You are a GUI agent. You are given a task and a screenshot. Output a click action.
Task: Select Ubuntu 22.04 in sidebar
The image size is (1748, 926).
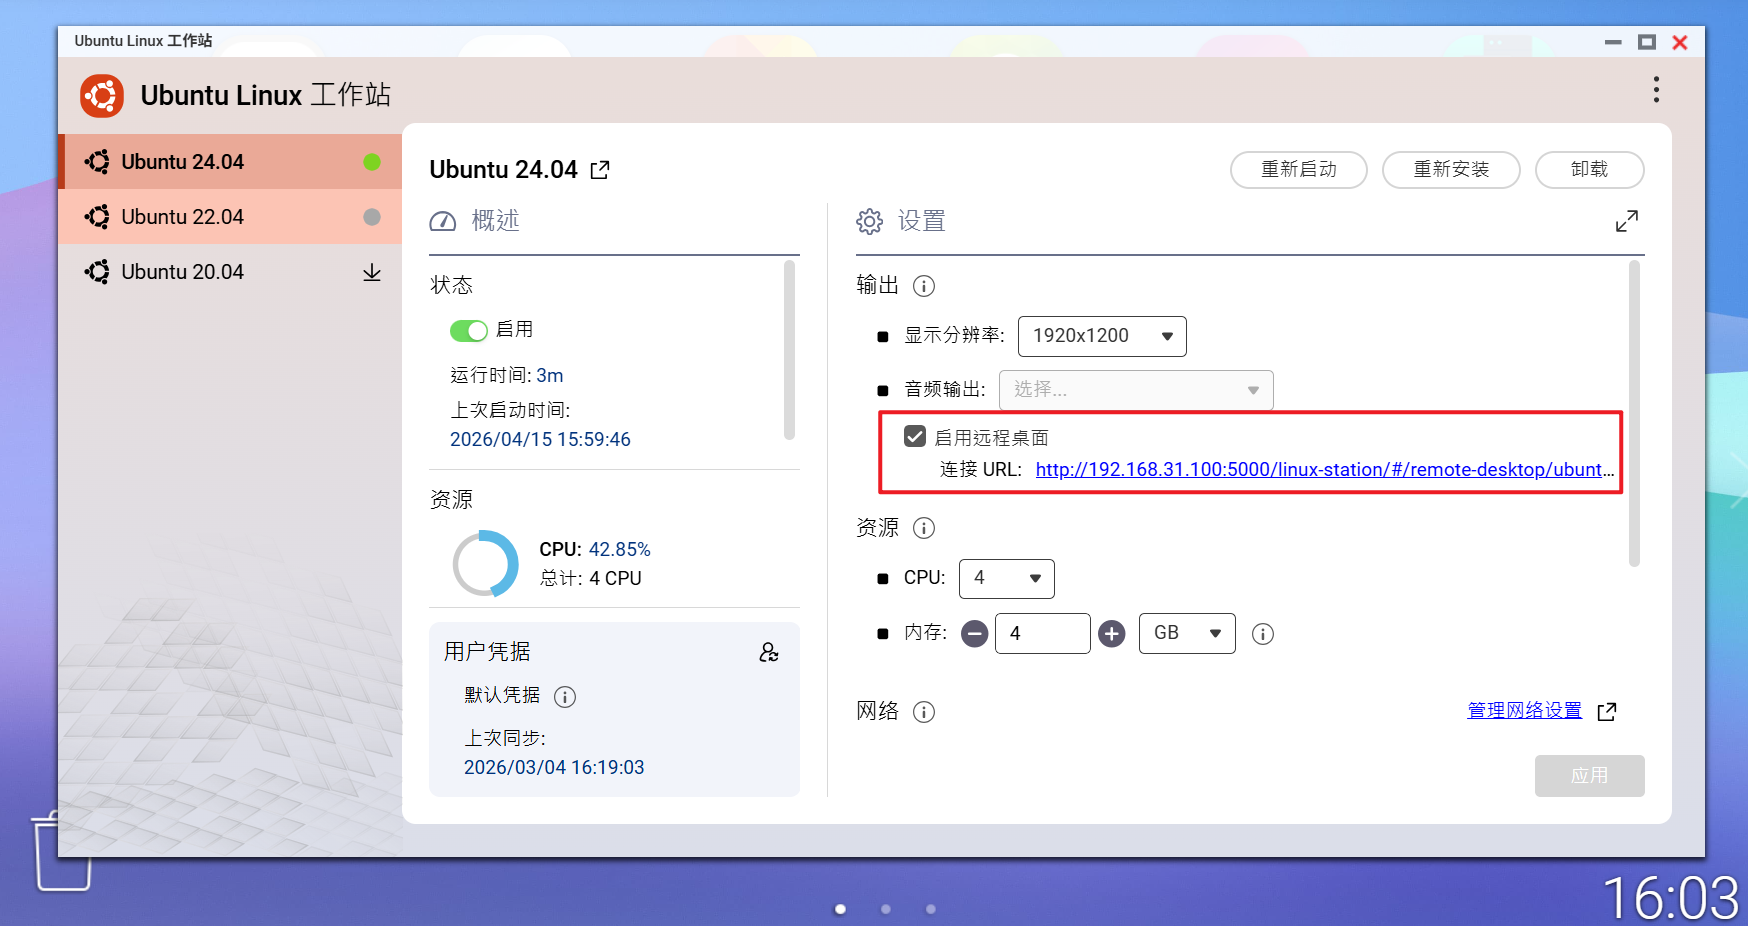click(230, 217)
